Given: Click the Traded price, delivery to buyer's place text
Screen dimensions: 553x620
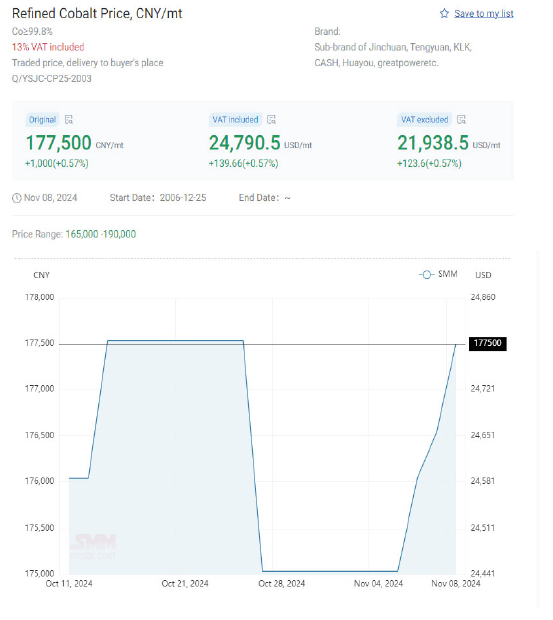Looking at the screenshot, I should 87,63.
